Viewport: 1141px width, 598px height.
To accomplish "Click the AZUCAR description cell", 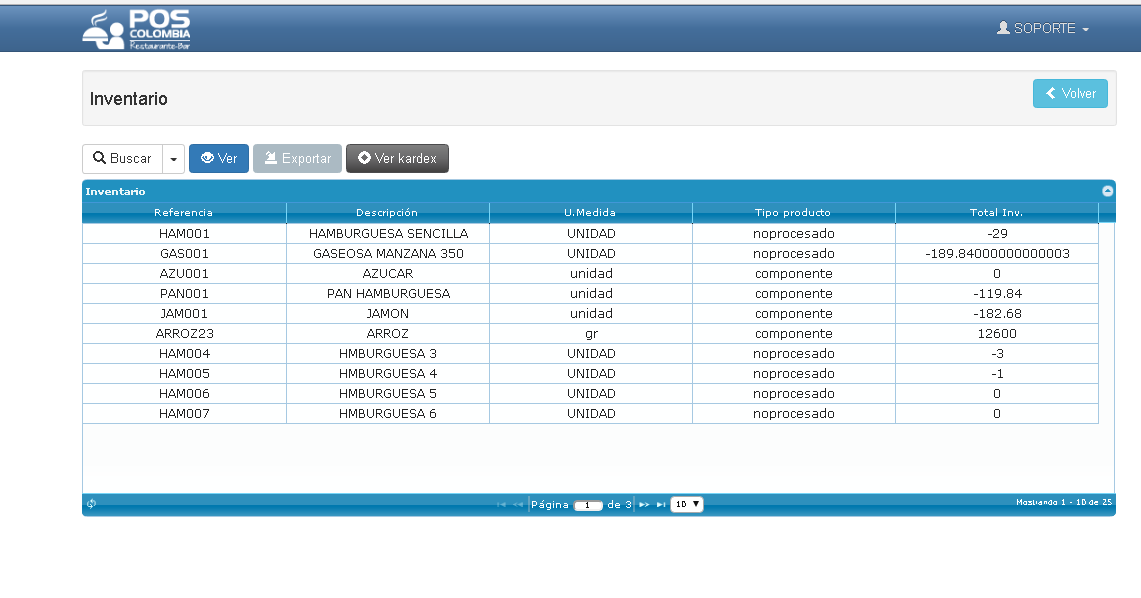I will coord(388,274).
